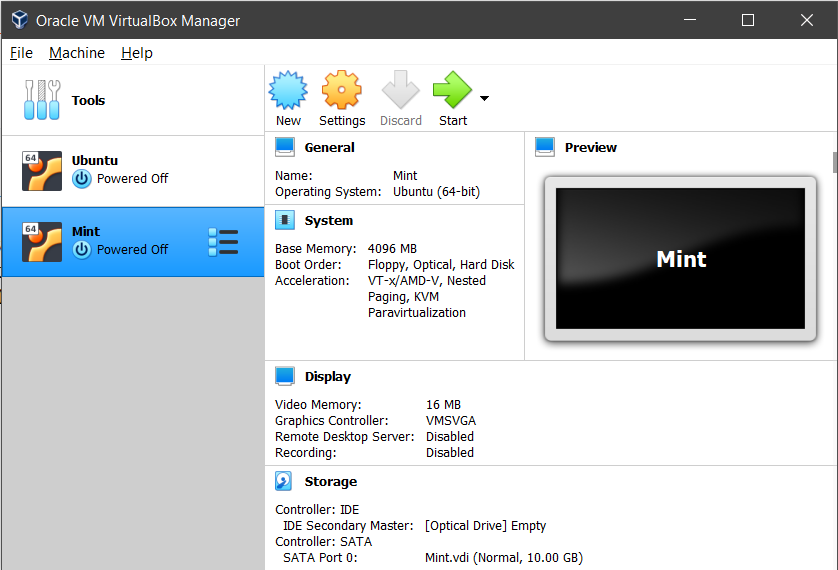Open Settings via the orange gear icon
The width and height of the screenshot is (838, 570).
[342, 90]
